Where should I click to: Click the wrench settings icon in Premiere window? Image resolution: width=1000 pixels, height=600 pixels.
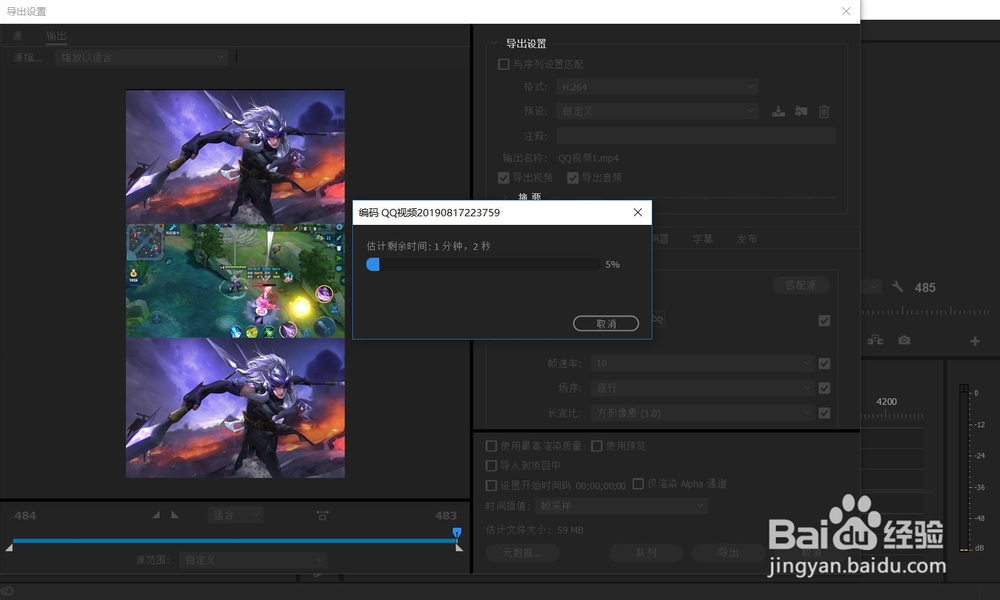click(897, 287)
